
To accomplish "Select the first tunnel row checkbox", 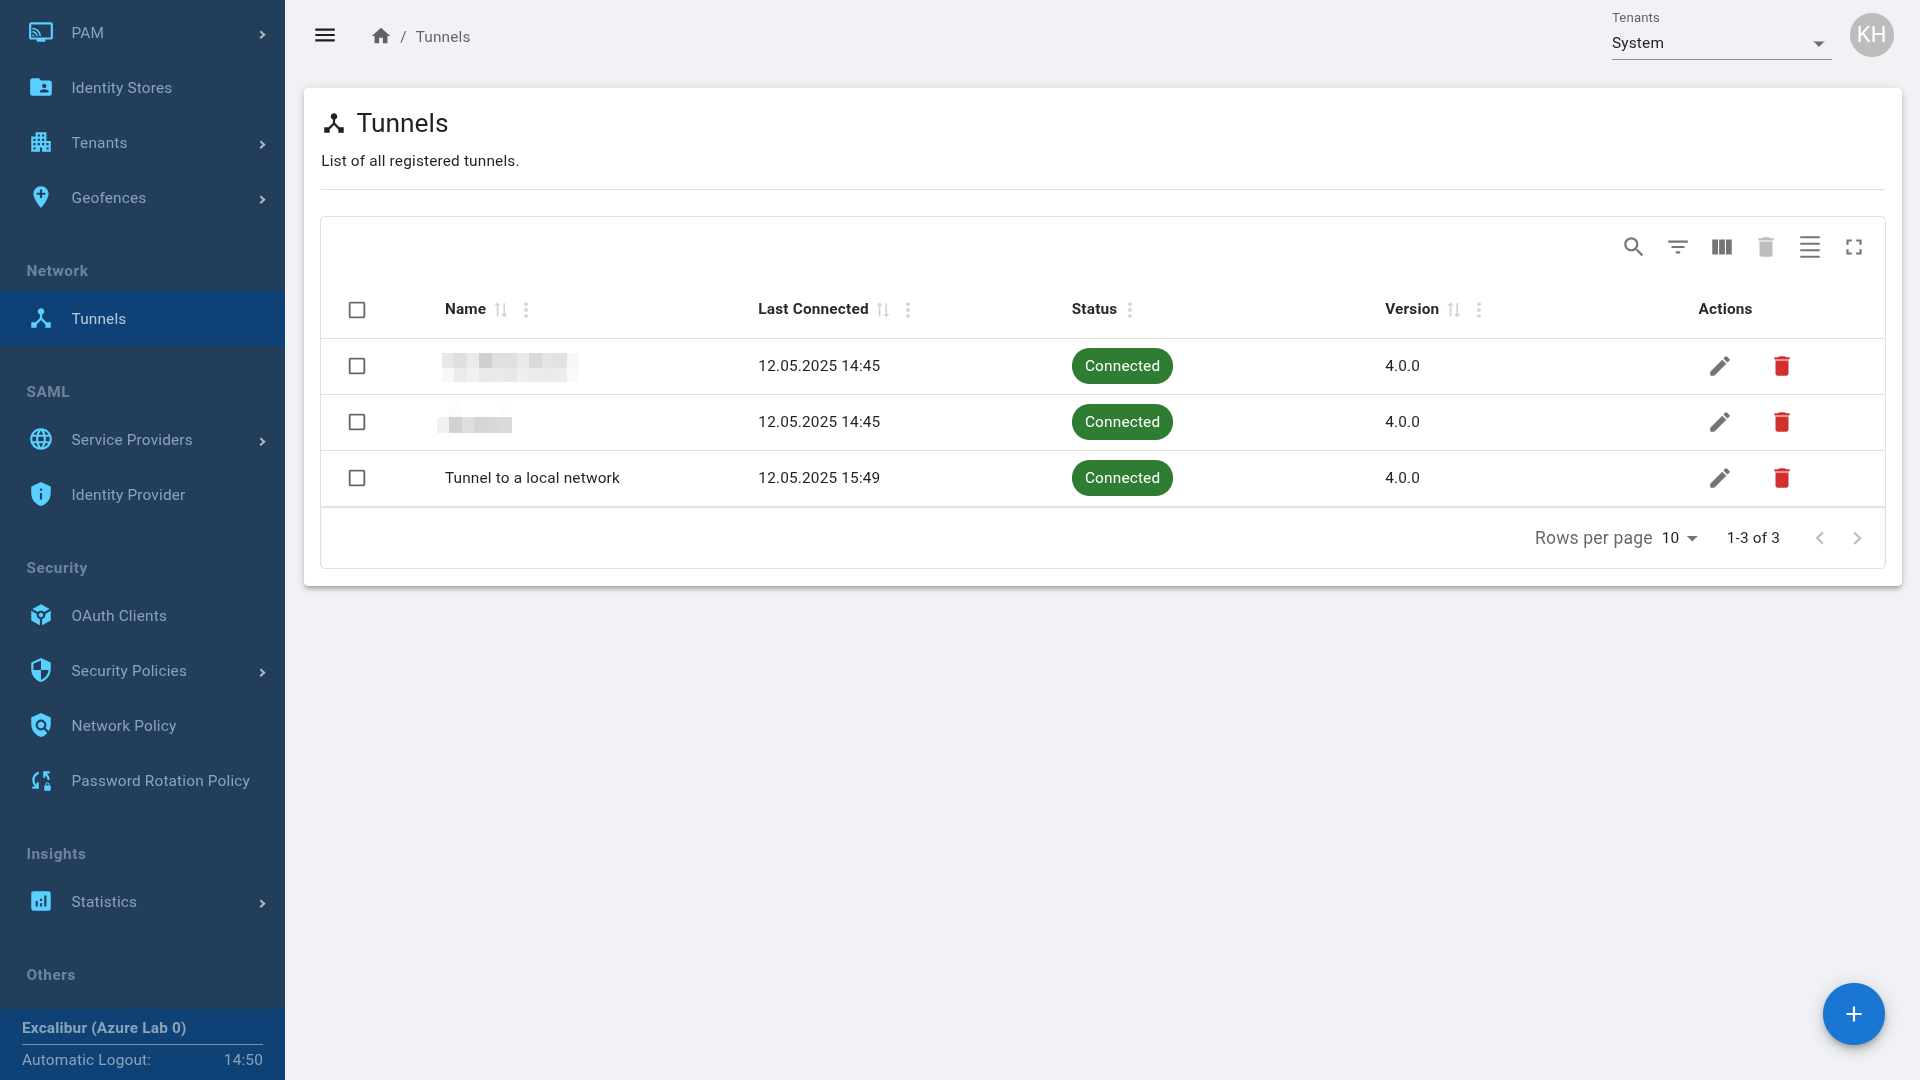I will point(357,366).
